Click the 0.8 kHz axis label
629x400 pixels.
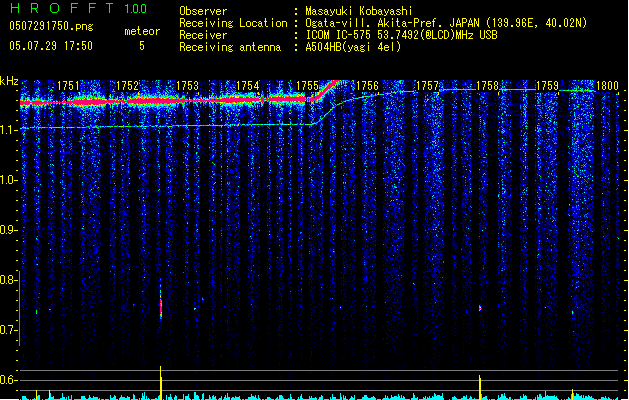[8, 280]
